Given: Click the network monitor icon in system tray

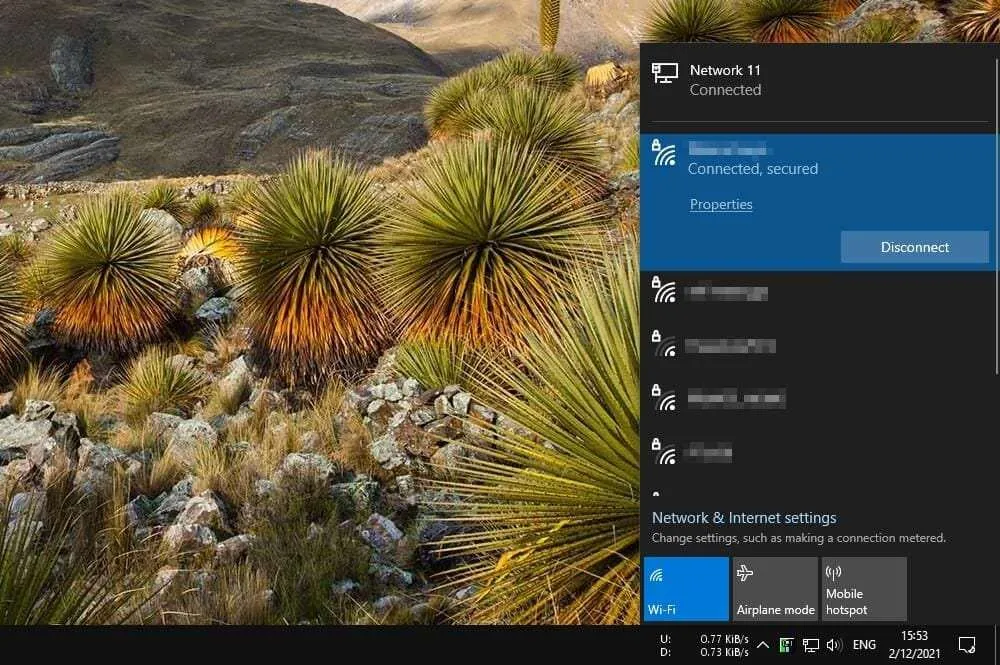Looking at the screenshot, I should pos(811,645).
